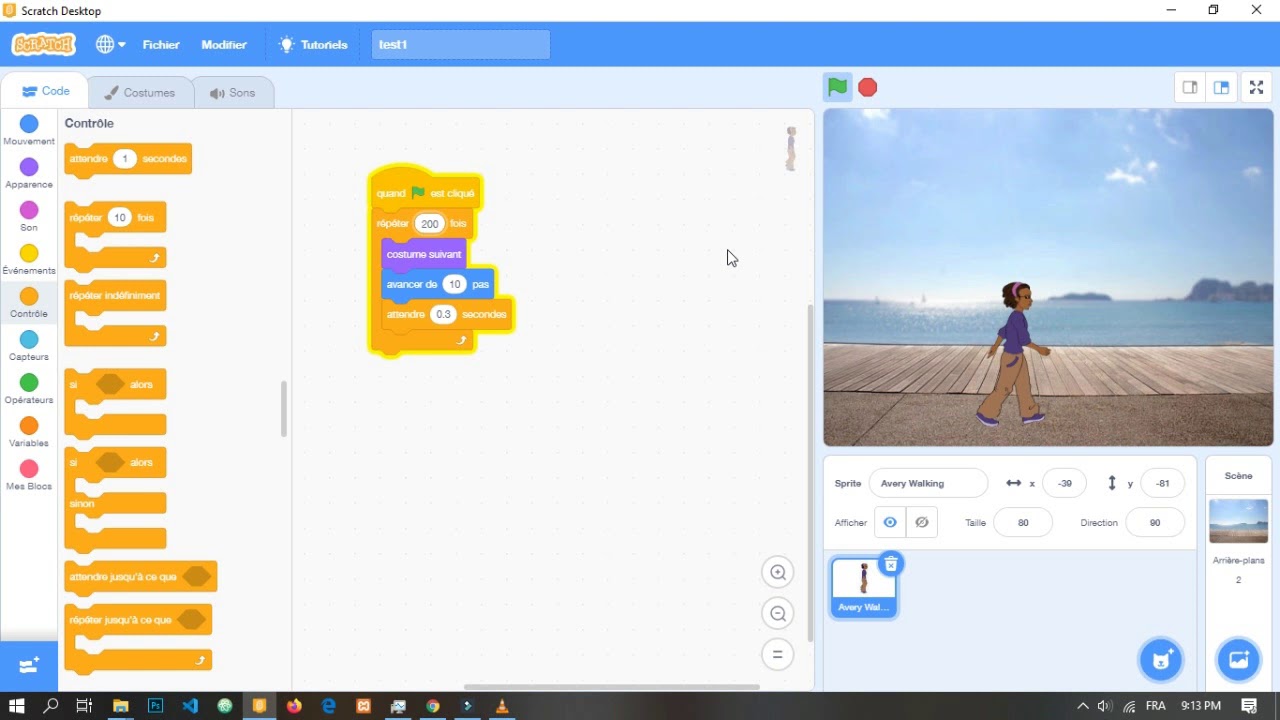Switch to the Sons tab
This screenshot has width=1280, height=720.
click(x=232, y=92)
